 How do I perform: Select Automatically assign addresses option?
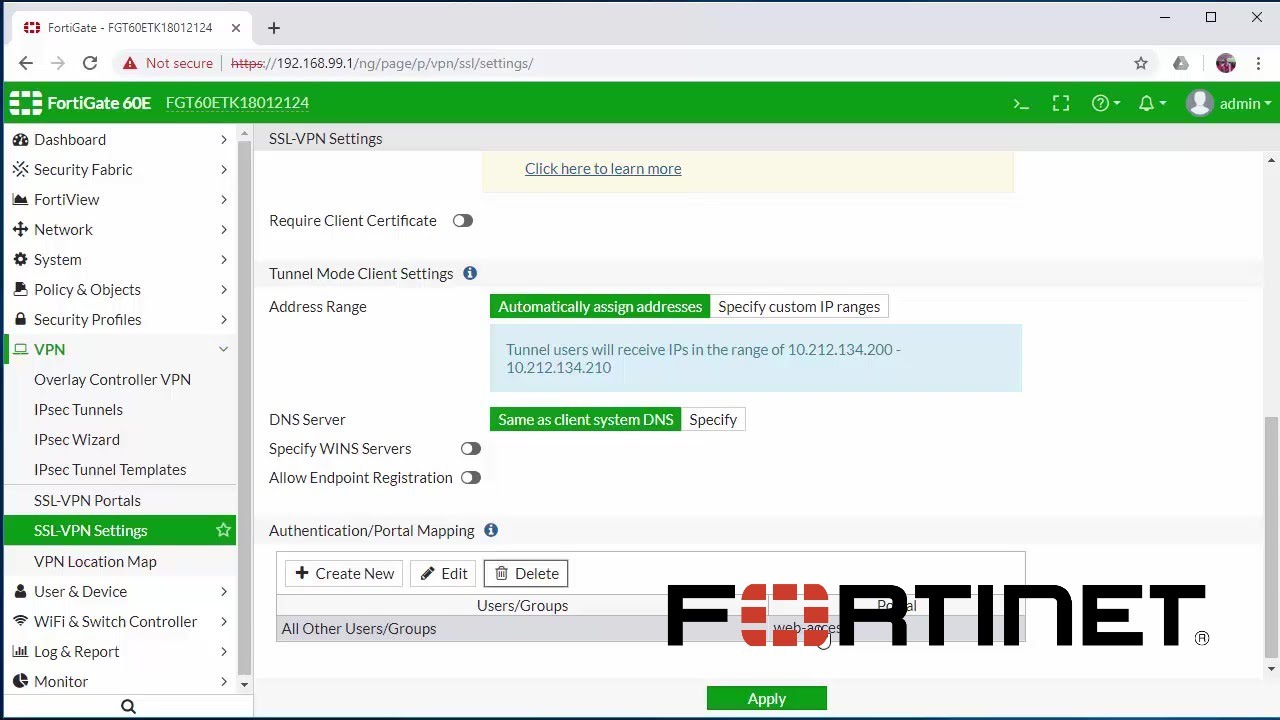[600, 307]
